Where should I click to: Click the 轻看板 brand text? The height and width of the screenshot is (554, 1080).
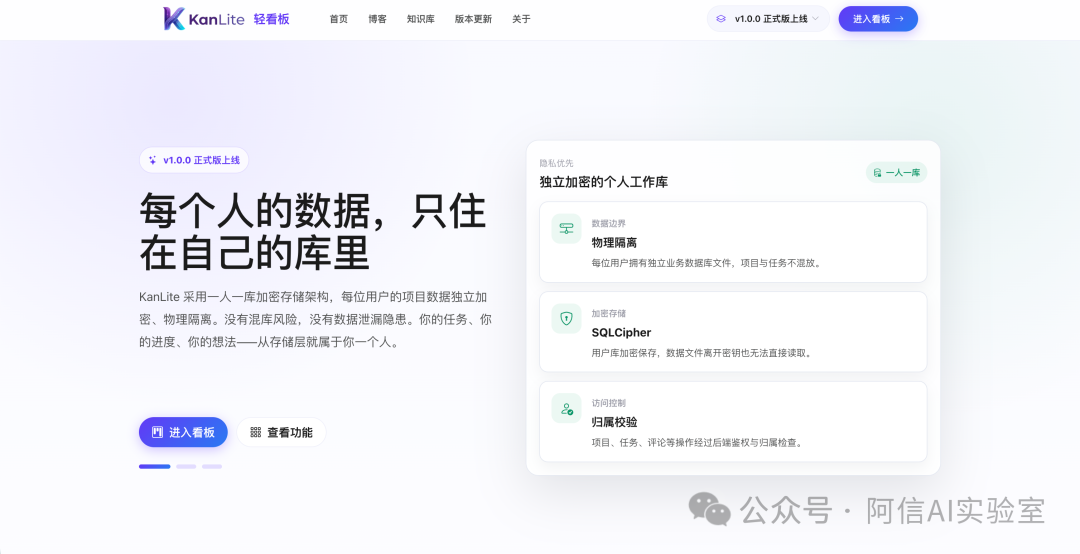coord(271,19)
